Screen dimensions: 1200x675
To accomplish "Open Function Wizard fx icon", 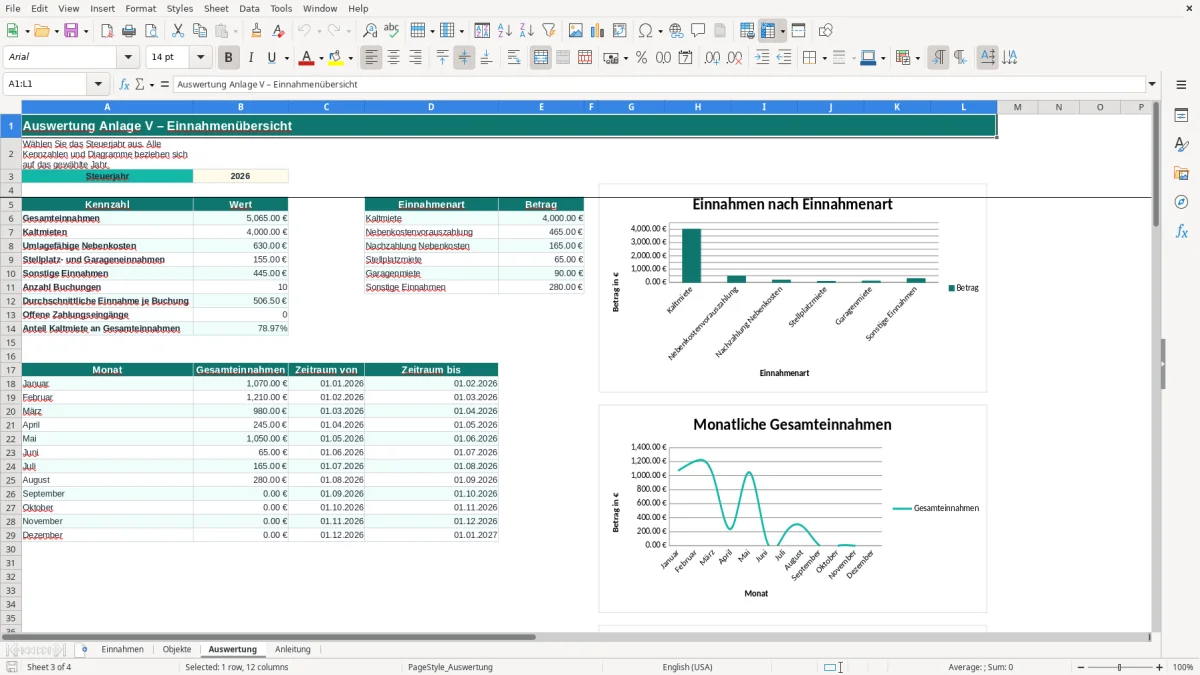I will pyautogui.click(x=124, y=84).
